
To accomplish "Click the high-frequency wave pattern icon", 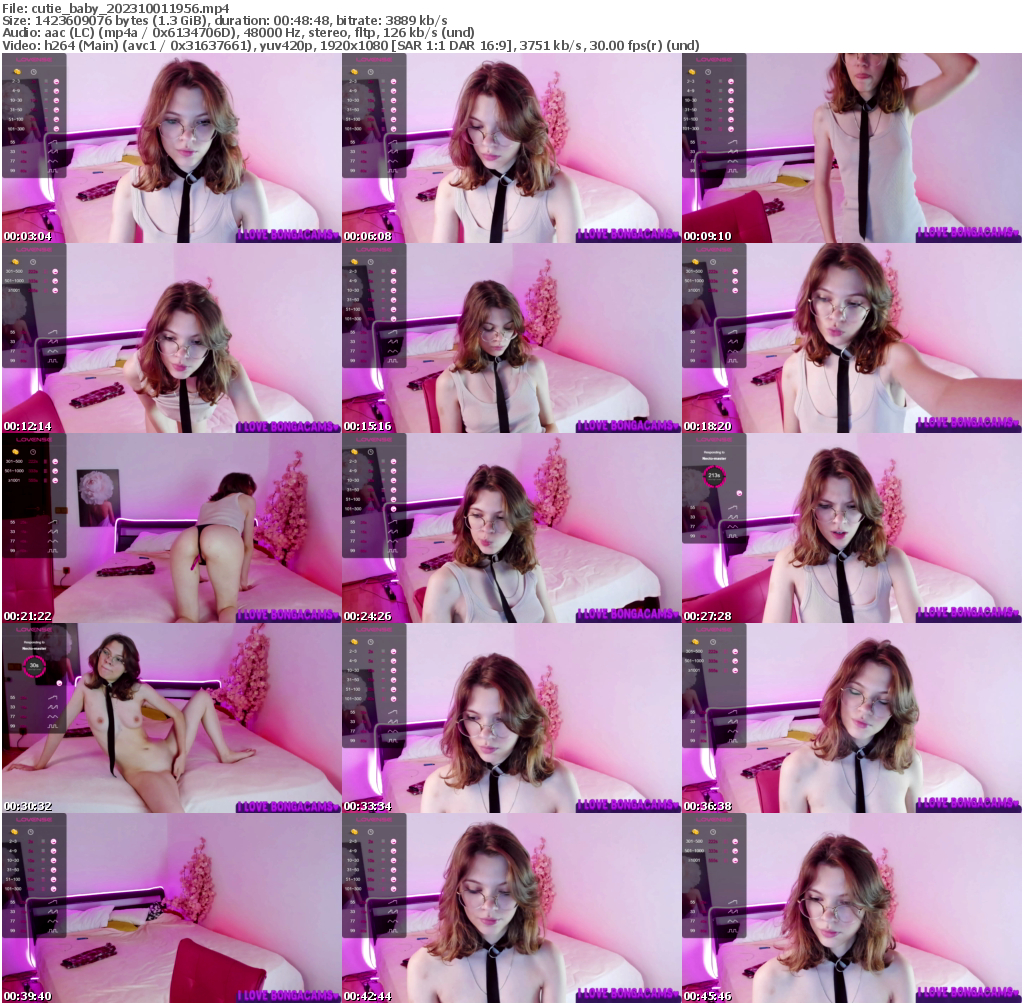I will [x=53, y=161].
